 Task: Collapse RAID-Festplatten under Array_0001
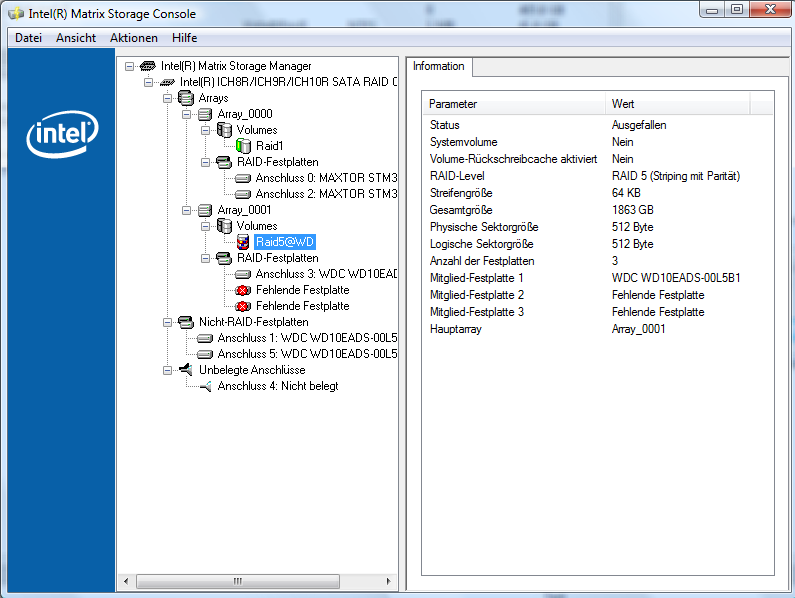point(205,258)
